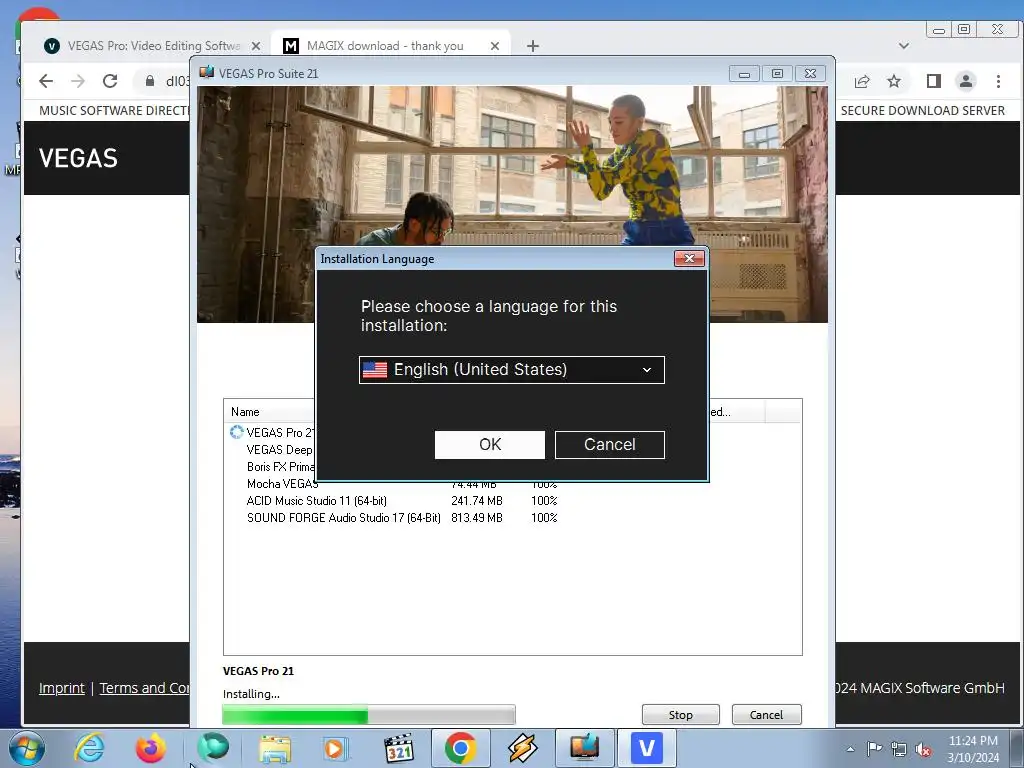The image size is (1024, 768).
Task: Open the Windows Start menu
Action: [x=27, y=748]
